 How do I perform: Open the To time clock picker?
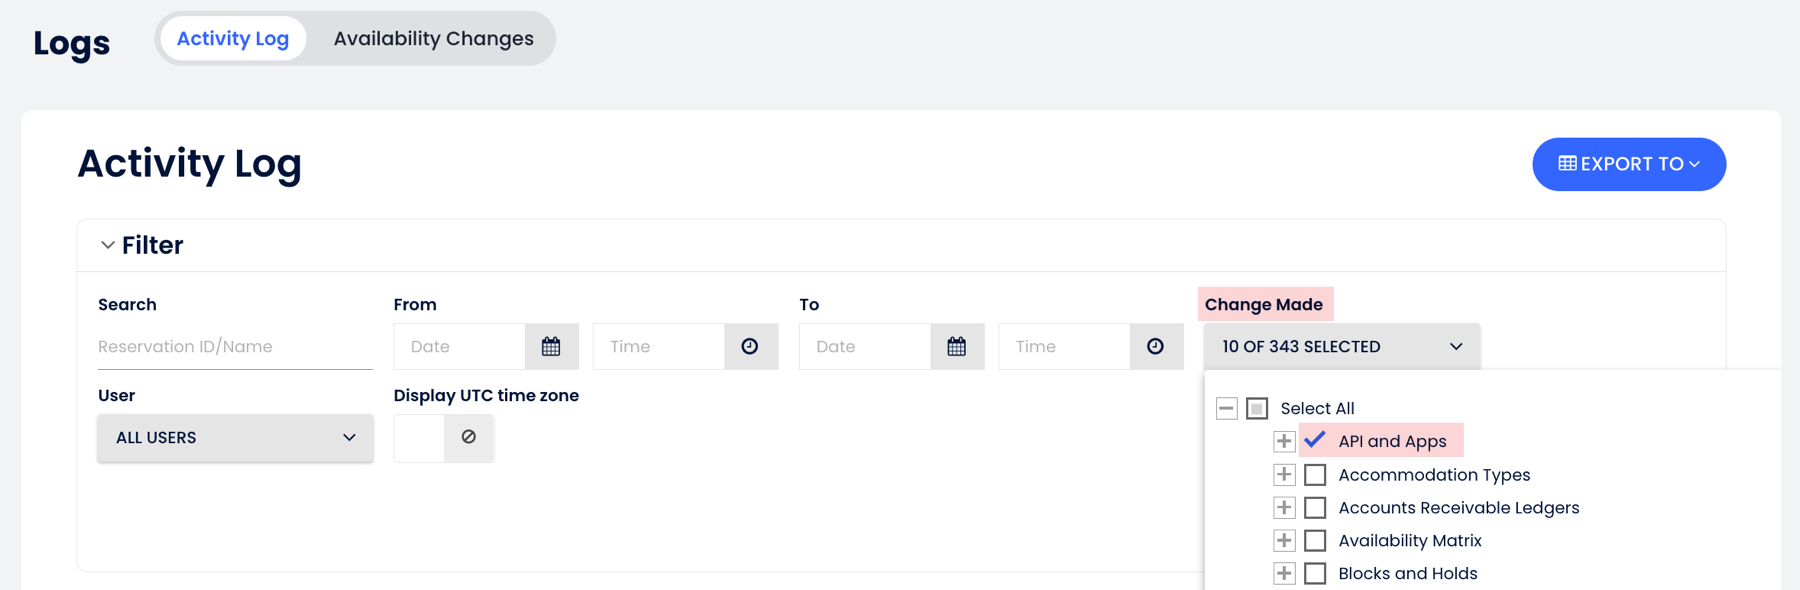click(x=1155, y=347)
